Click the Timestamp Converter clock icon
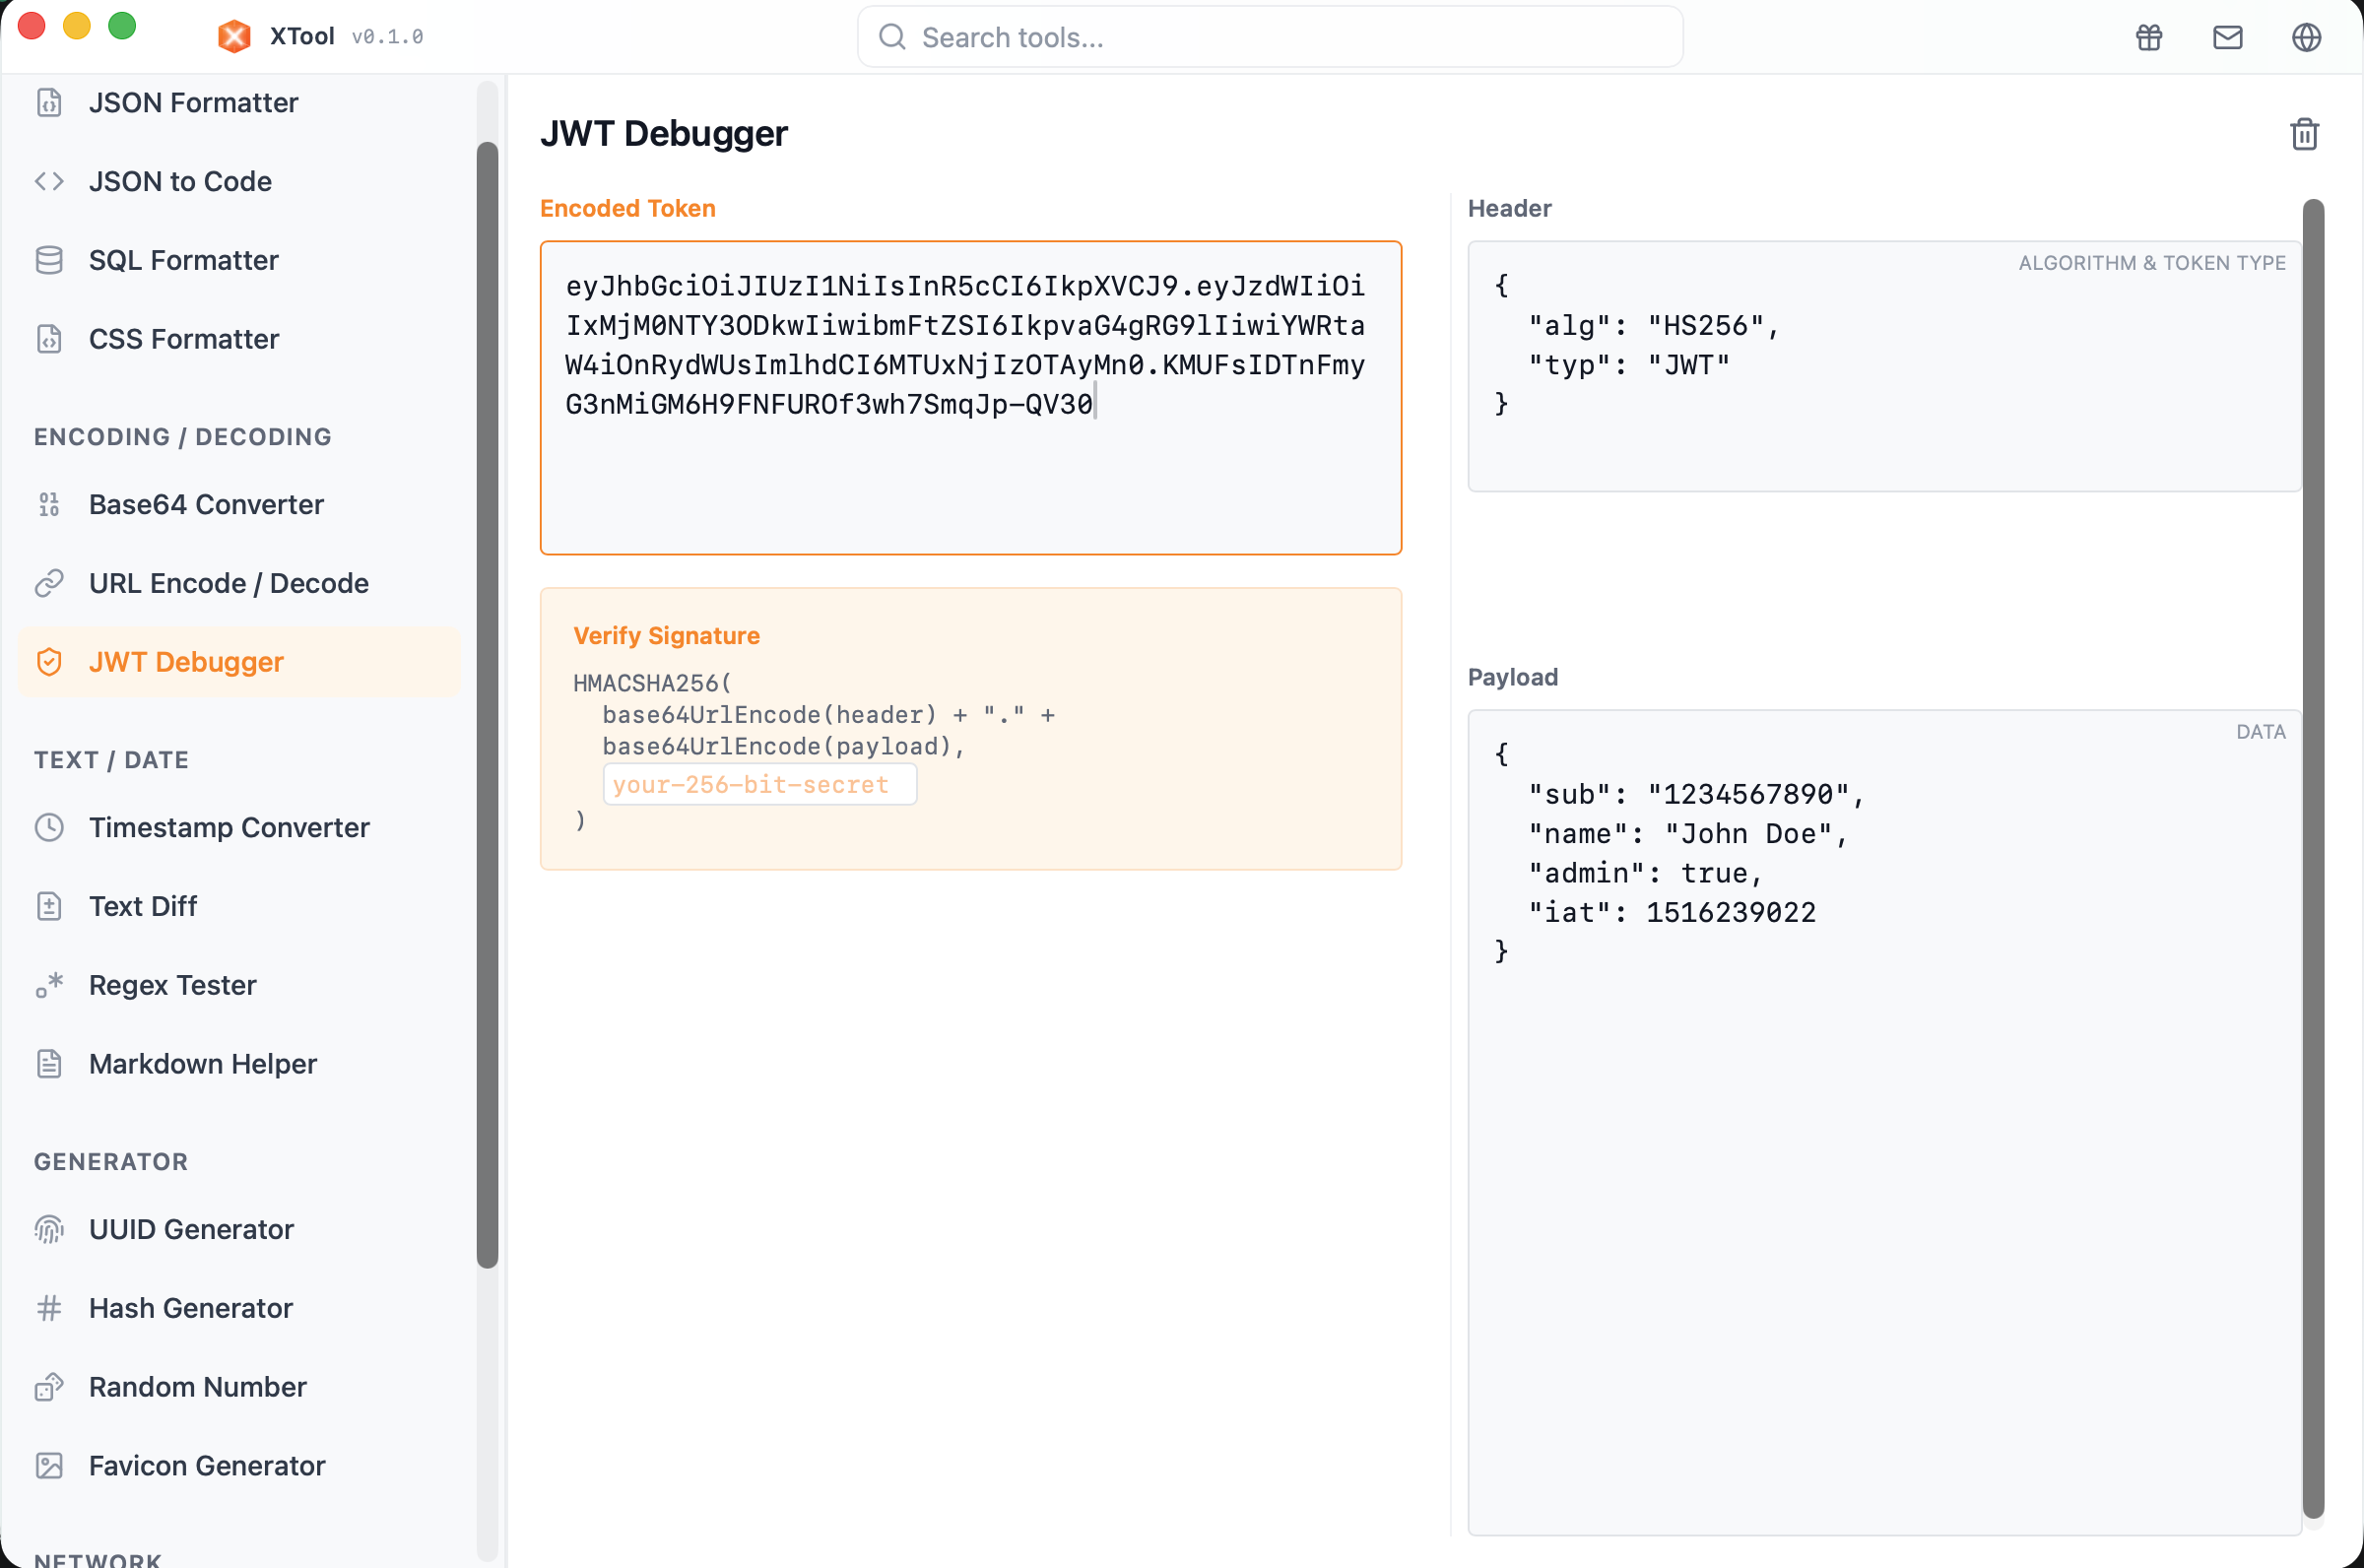The width and height of the screenshot is (2364, 1568). (49, 827)
